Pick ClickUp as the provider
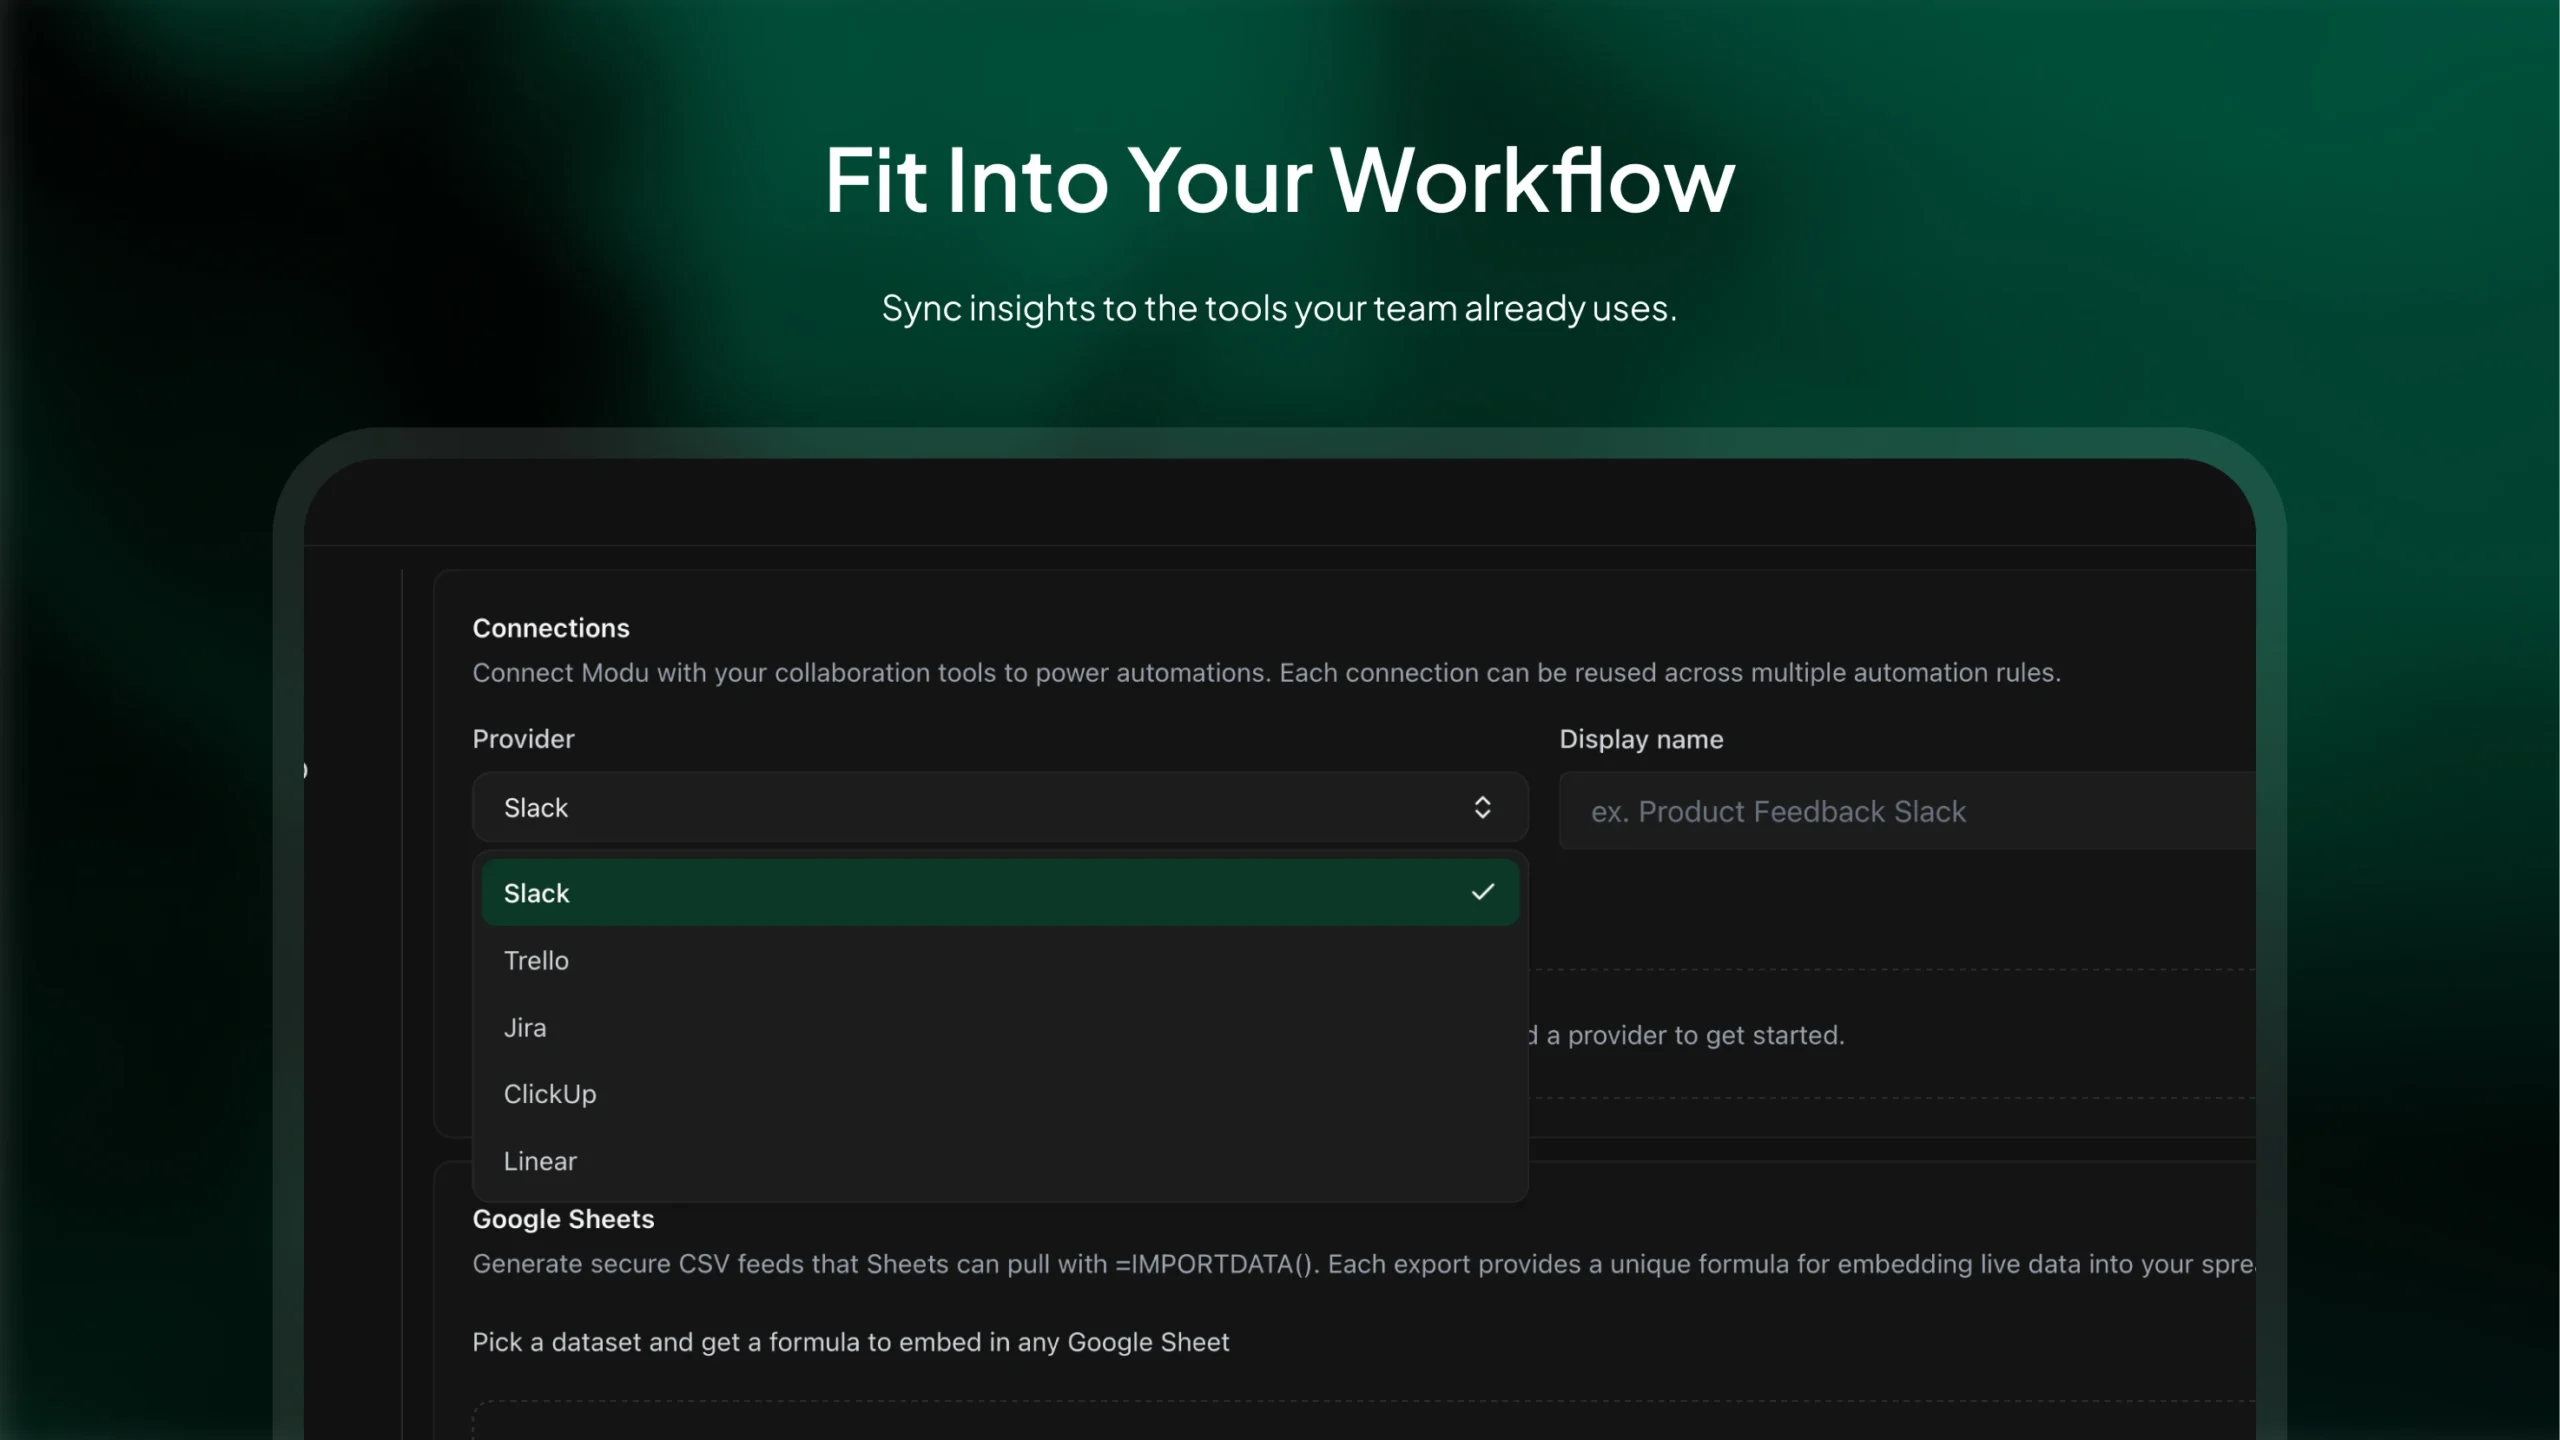 pyautogui.click(x=550, y=1094)
